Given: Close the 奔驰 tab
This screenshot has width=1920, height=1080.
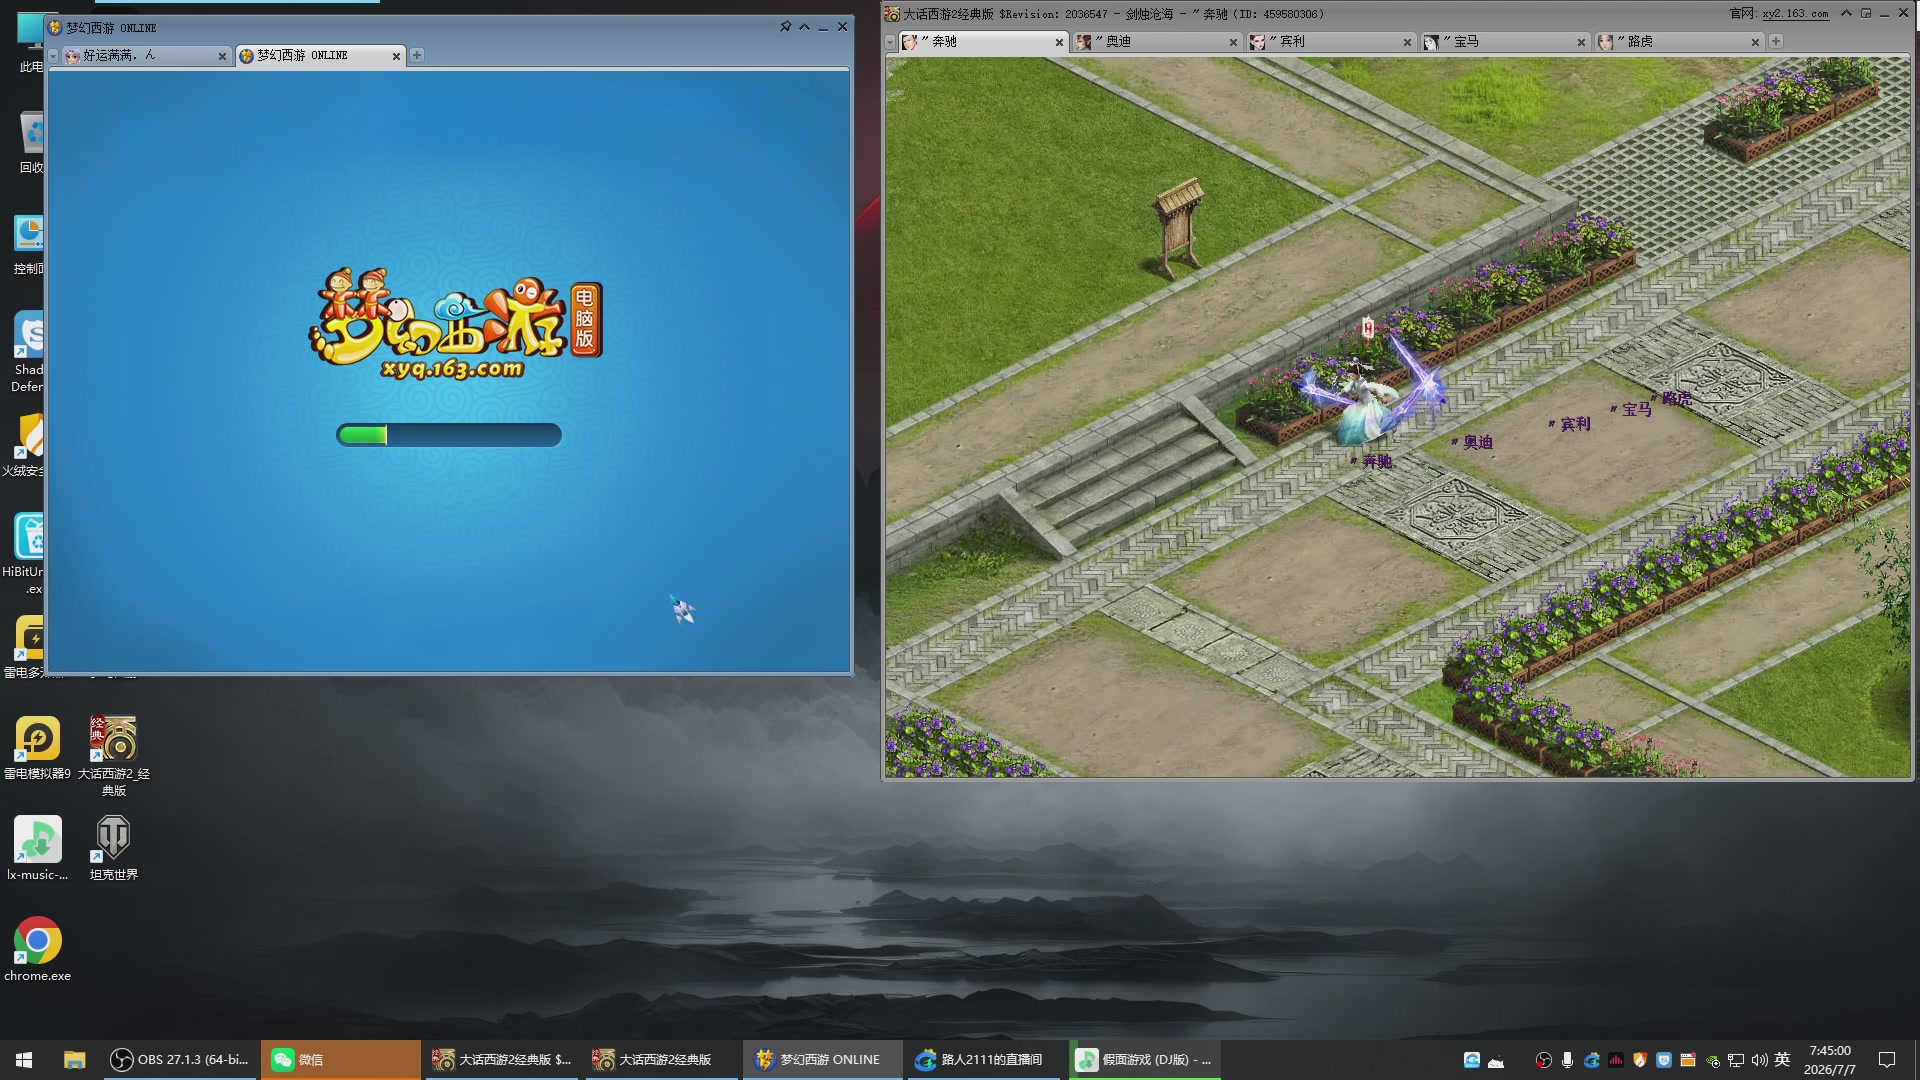Looking at the screenshot, I should 1059,42.
